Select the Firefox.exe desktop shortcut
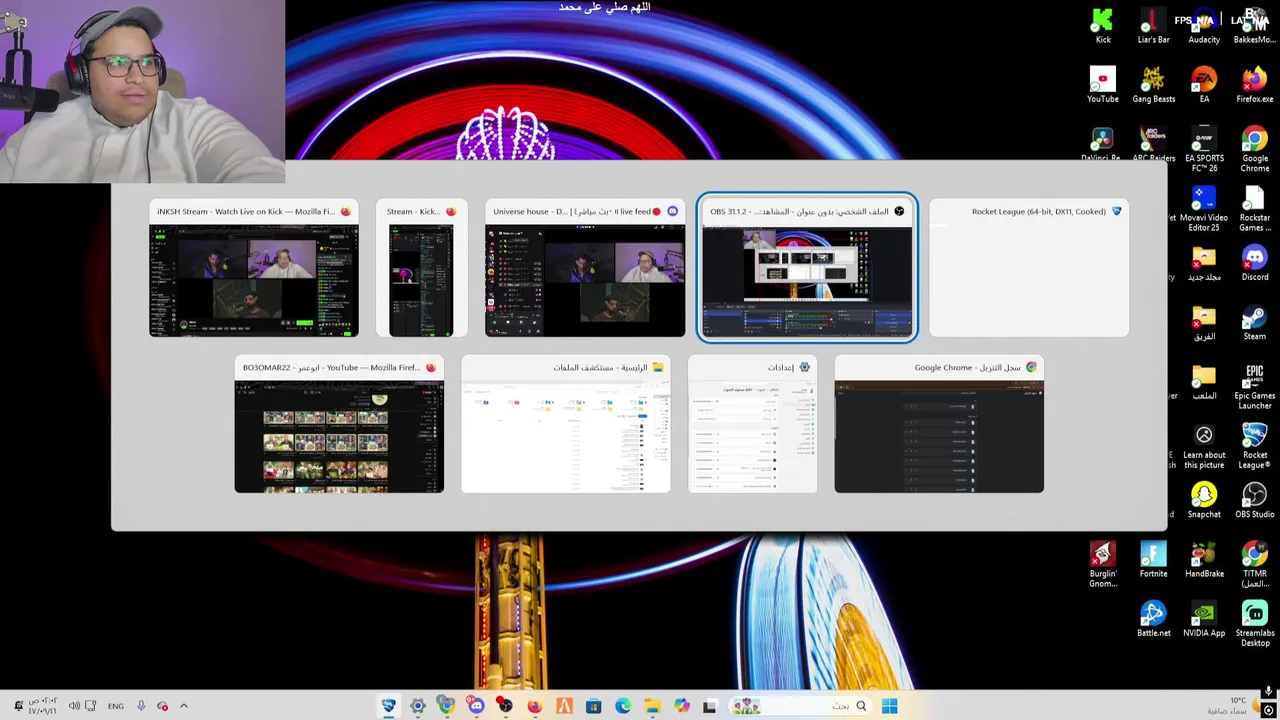Viewport: 1280px width, 720px height. [x=1254, y=85]
